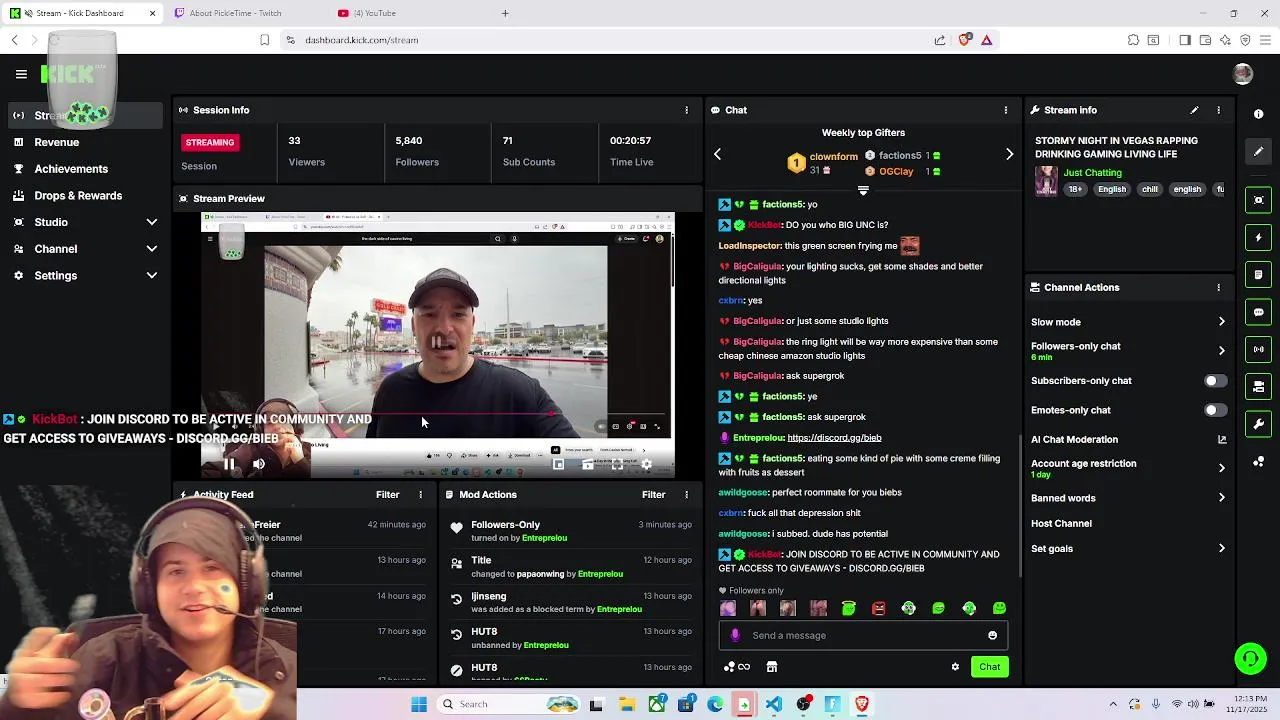The height and width of the screenshot is (720, 1280).
Task: Switch to About PickleTime Twitch browser tab
Action: 235,13
